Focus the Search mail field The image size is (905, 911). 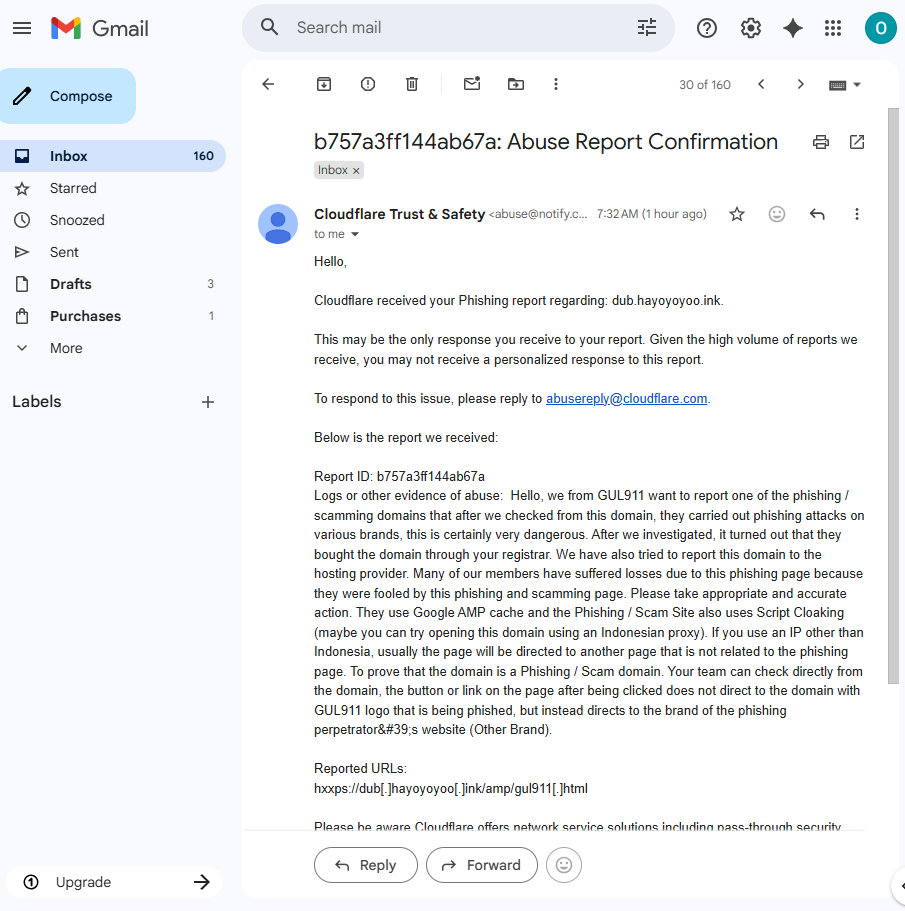459,27
